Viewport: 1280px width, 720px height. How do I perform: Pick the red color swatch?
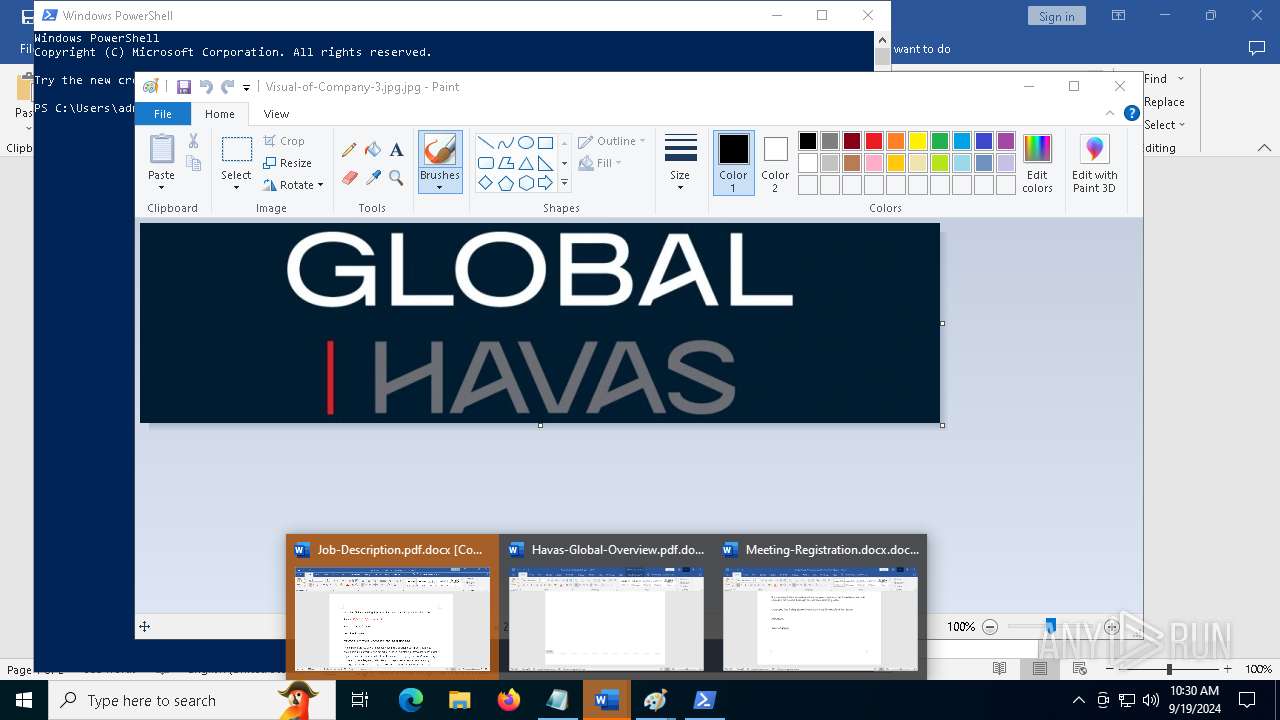point(874,141)
